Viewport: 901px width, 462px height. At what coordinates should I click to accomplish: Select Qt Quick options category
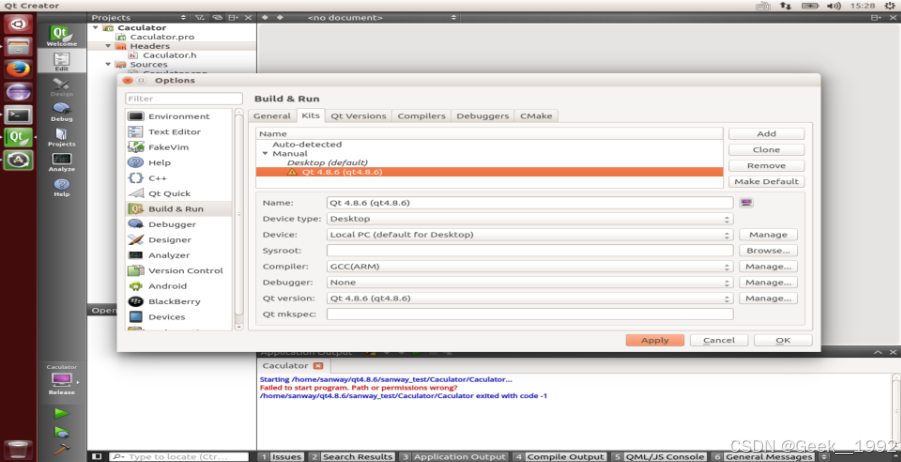click(179, 194)
